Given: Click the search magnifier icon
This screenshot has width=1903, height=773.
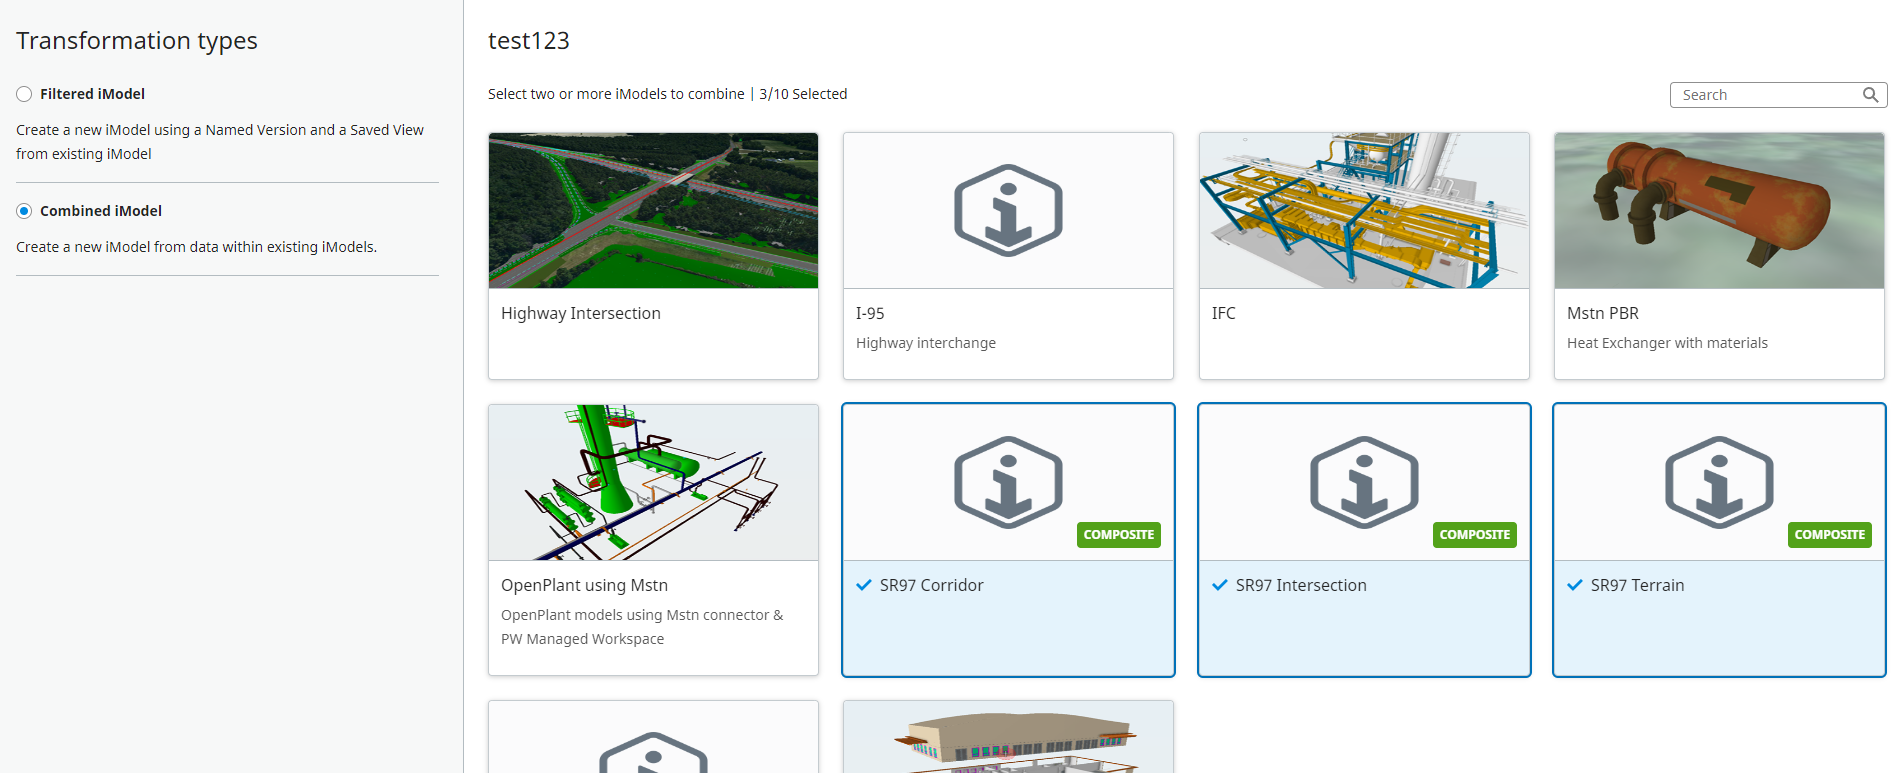Looking at the screenshot, I should [x=1870, y=95].
